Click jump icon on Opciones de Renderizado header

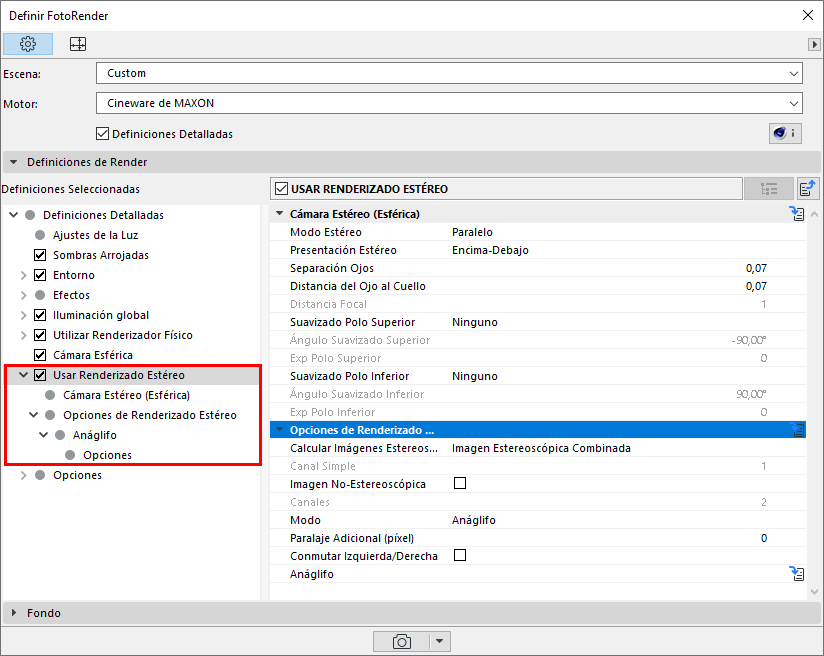click(797, 430)
